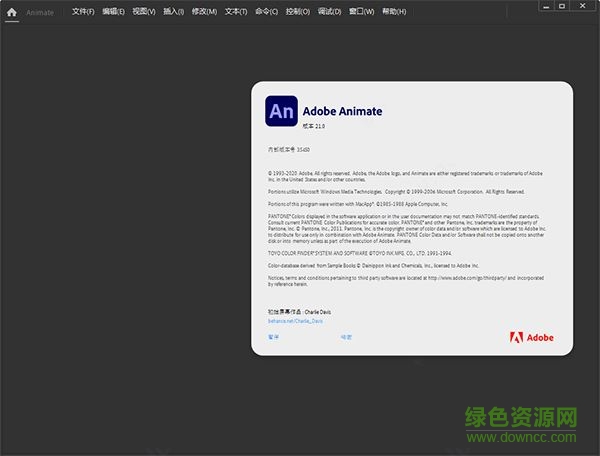
Task: Open the 编辑(E) menu
Action: (113, 12)
